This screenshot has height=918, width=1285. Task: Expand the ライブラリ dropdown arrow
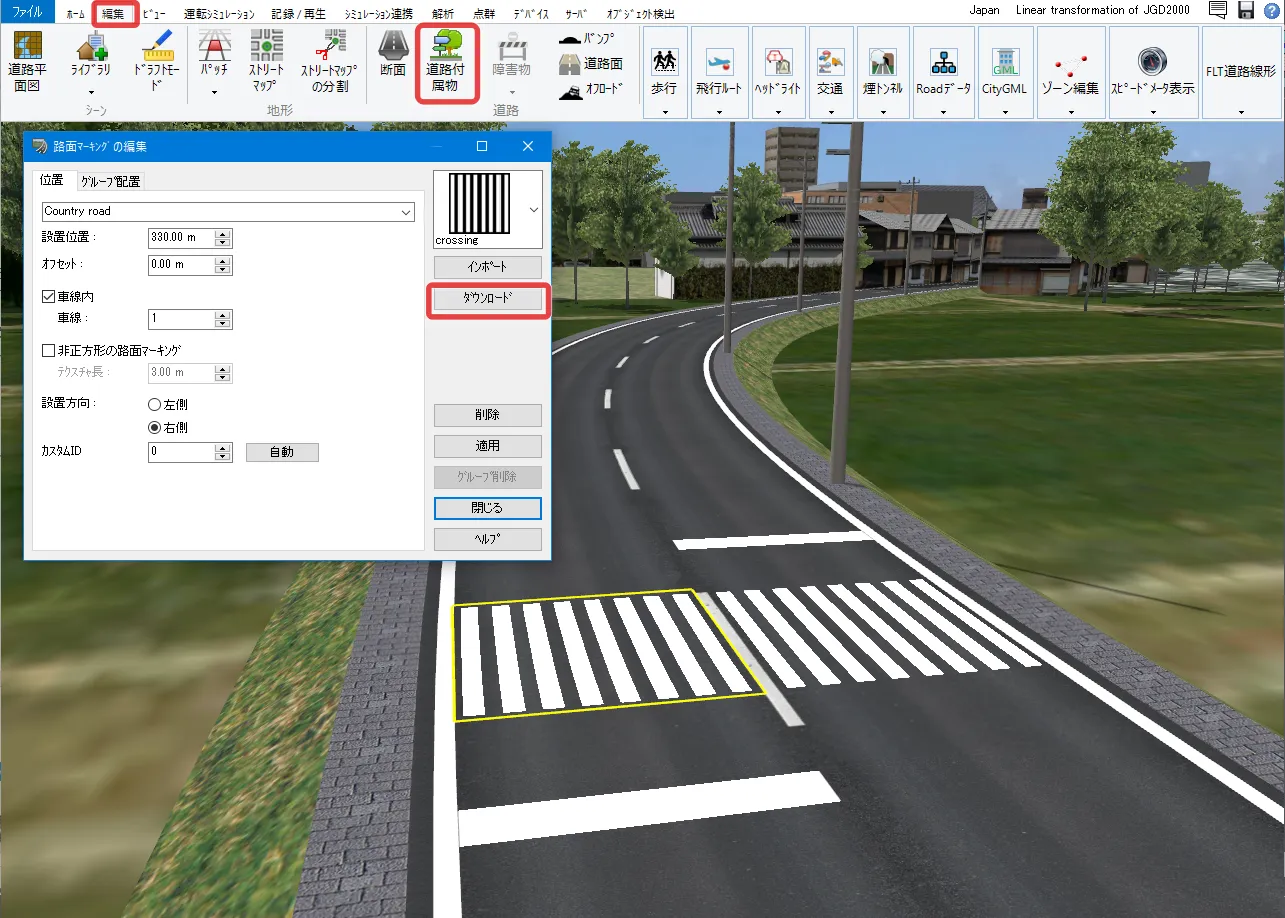coord(91,92)
